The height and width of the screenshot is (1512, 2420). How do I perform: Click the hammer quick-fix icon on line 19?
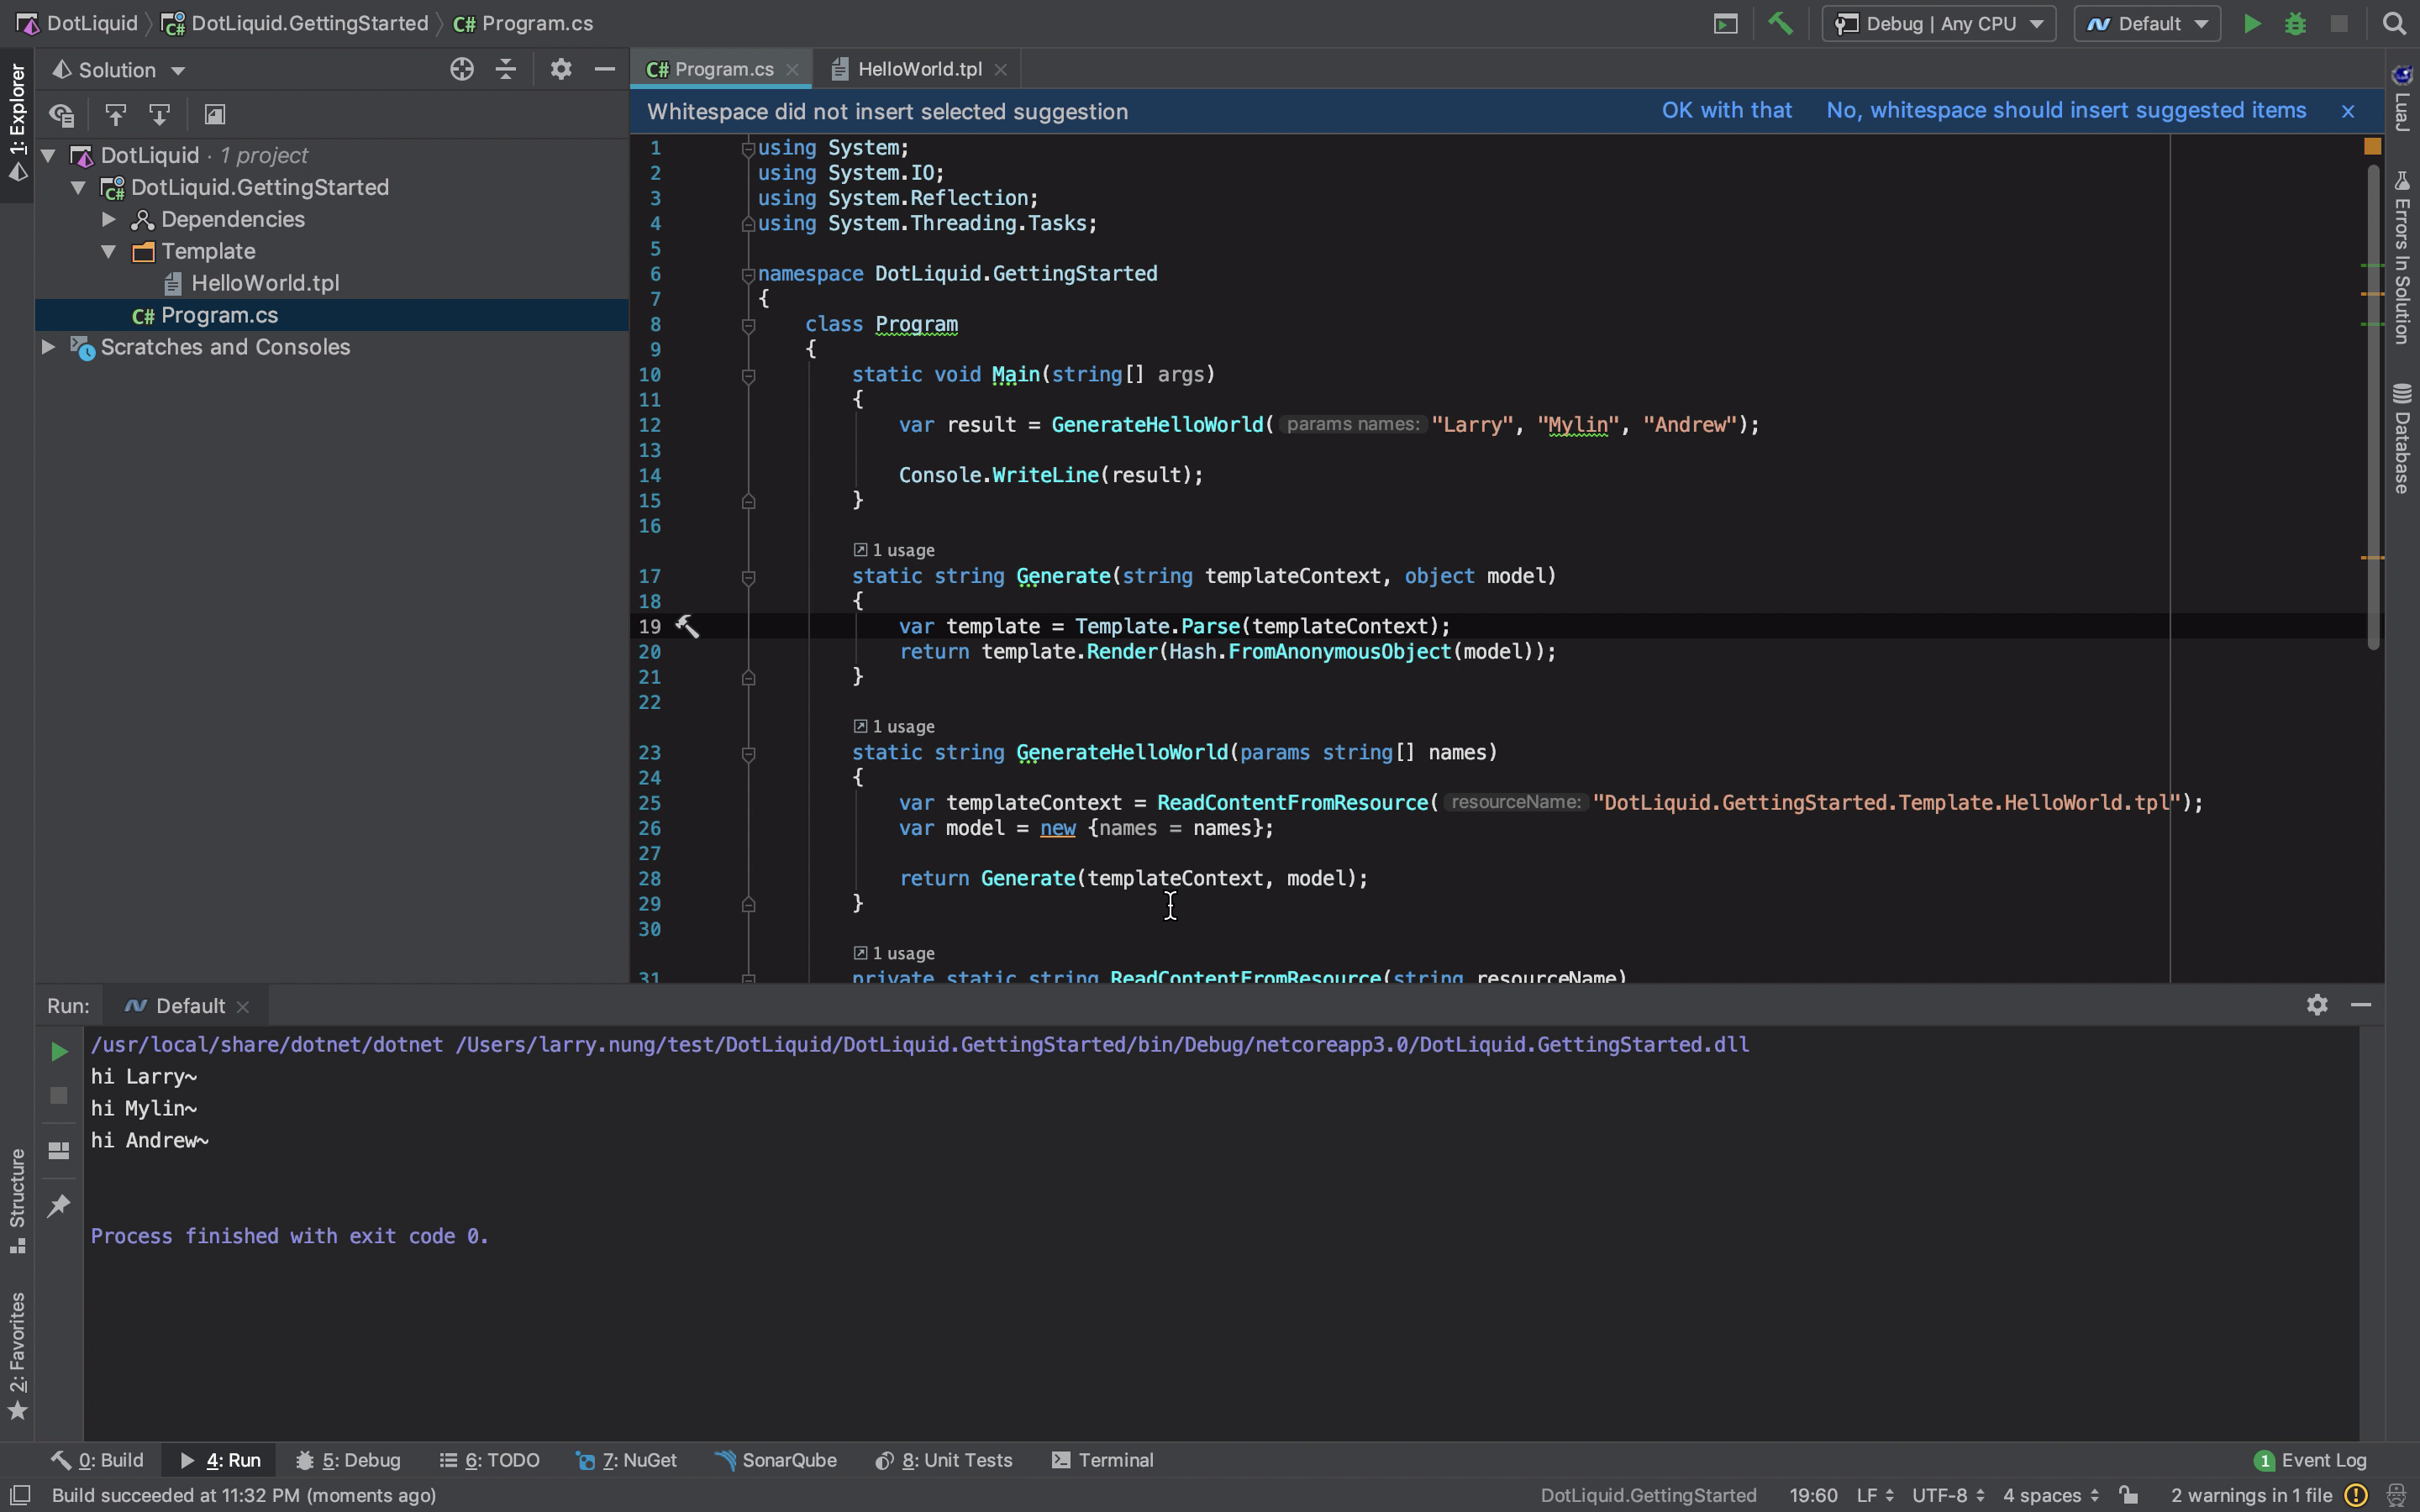click(687, 626)
